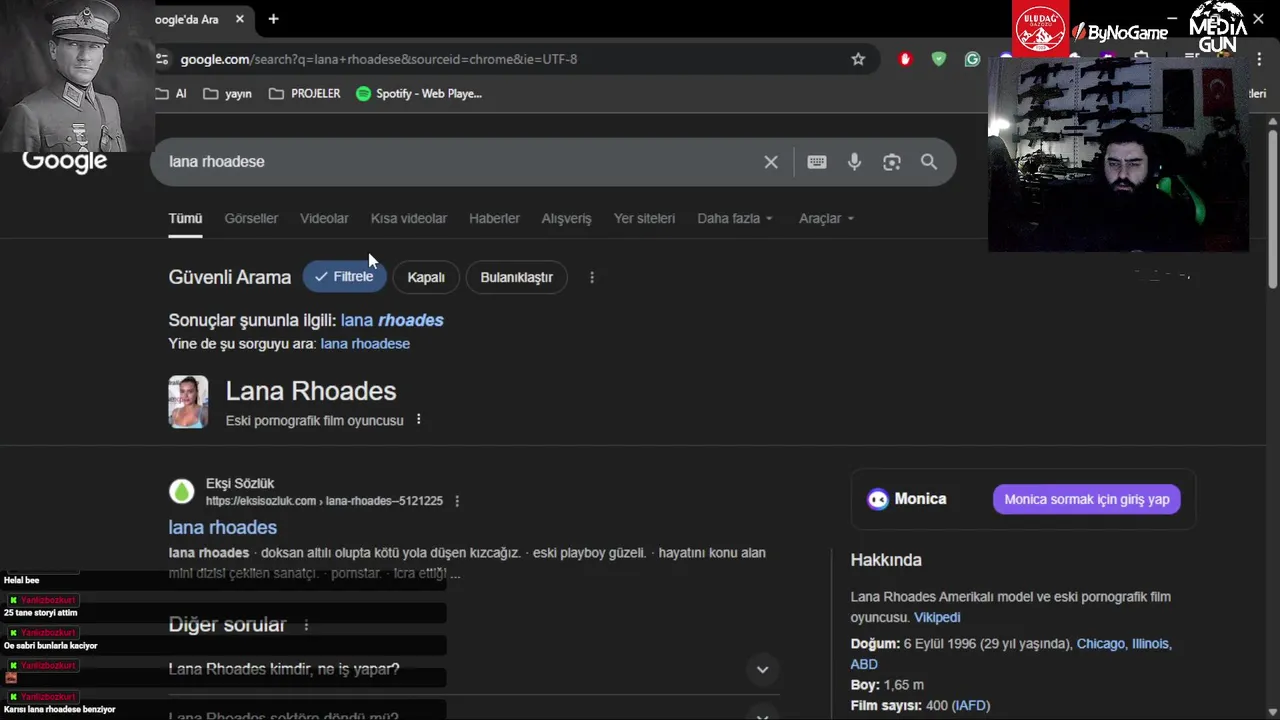Click chat message 'Helal bee'

click(21, 580)
